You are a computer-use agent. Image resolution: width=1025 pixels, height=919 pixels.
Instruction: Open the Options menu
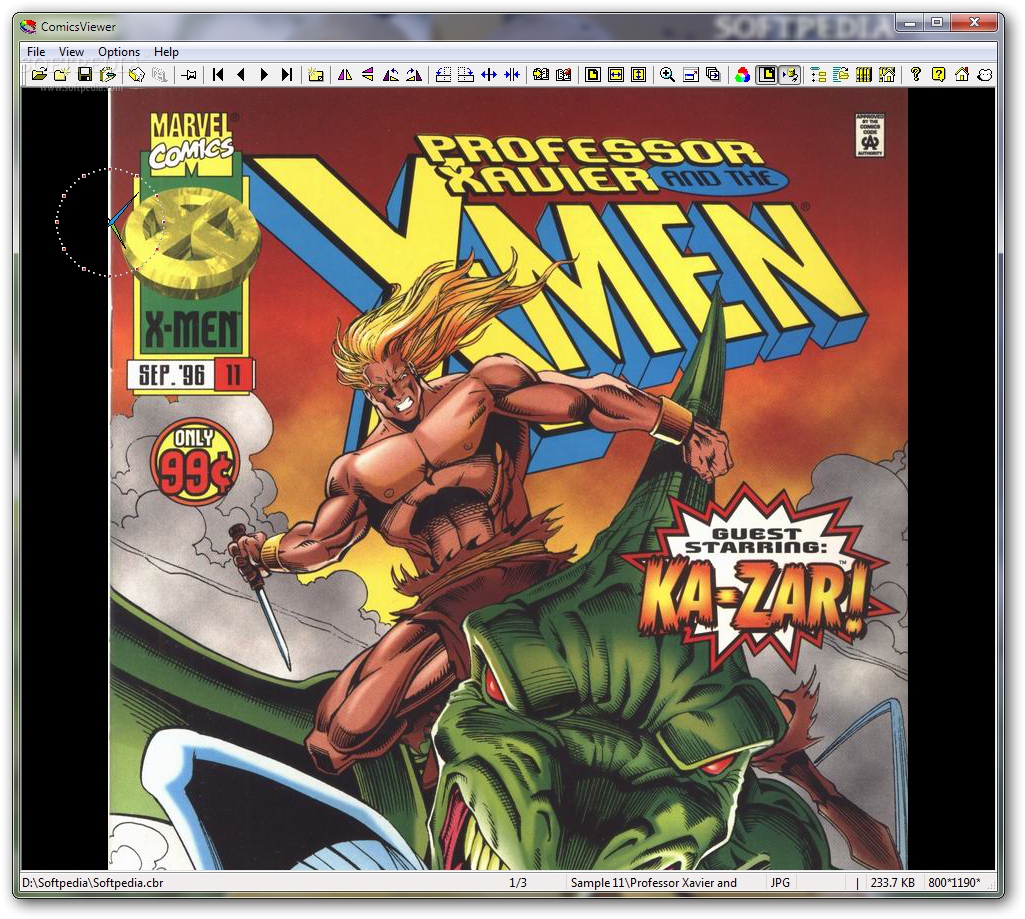pyautogui.click(x=119, y=52)
